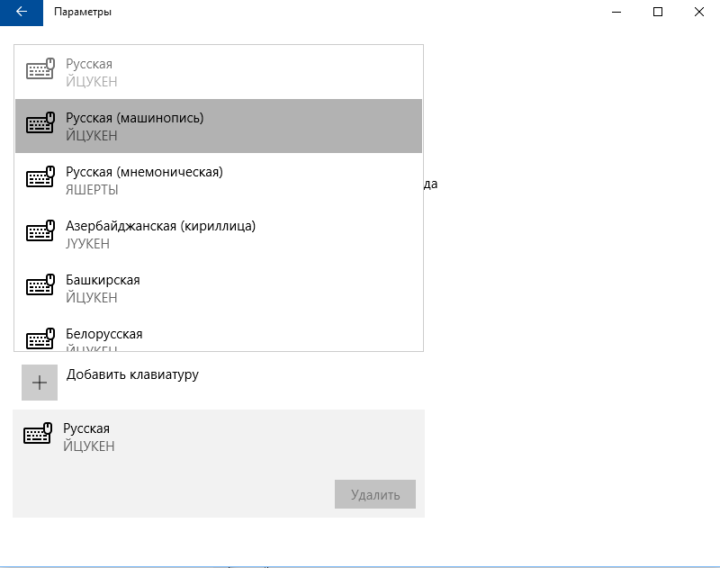This screenshot has height=568, width=720.
Task: Close the Параметры window
Action: 699,12
